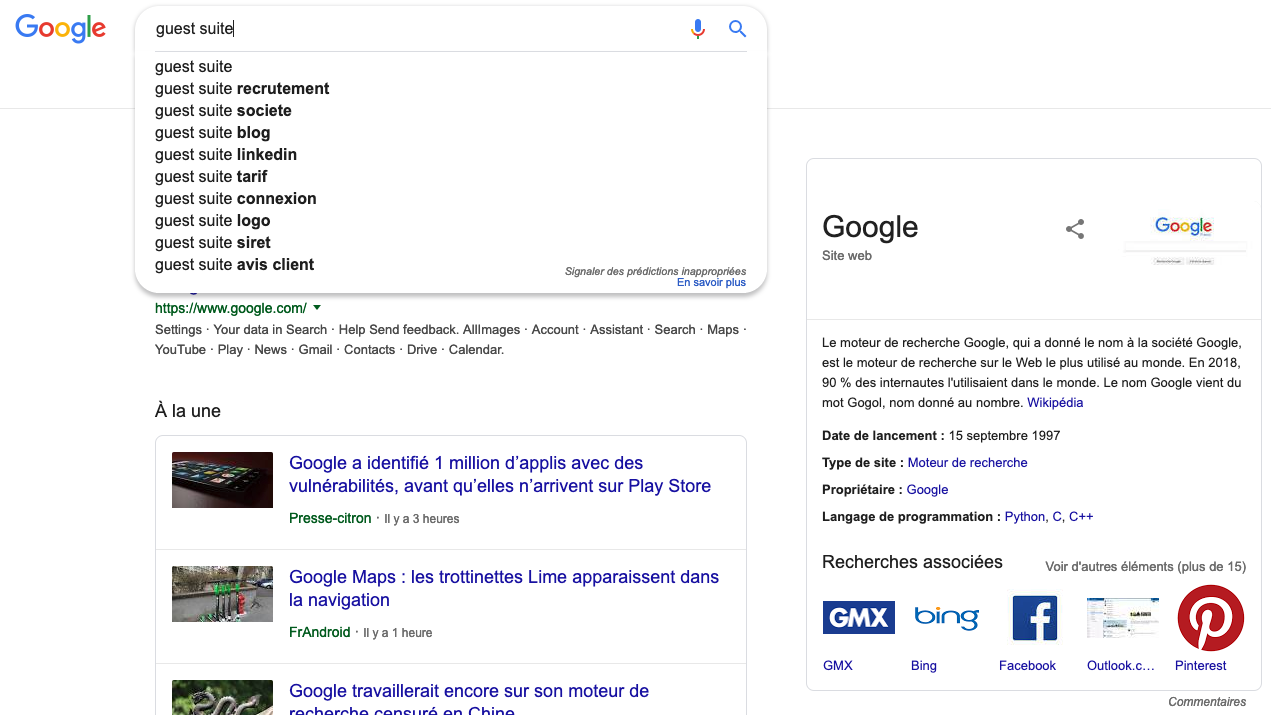Click the share icon in Google panel
This screenshot has width=1271, height=715.
pyautogui.click(x=1075, y=229)
